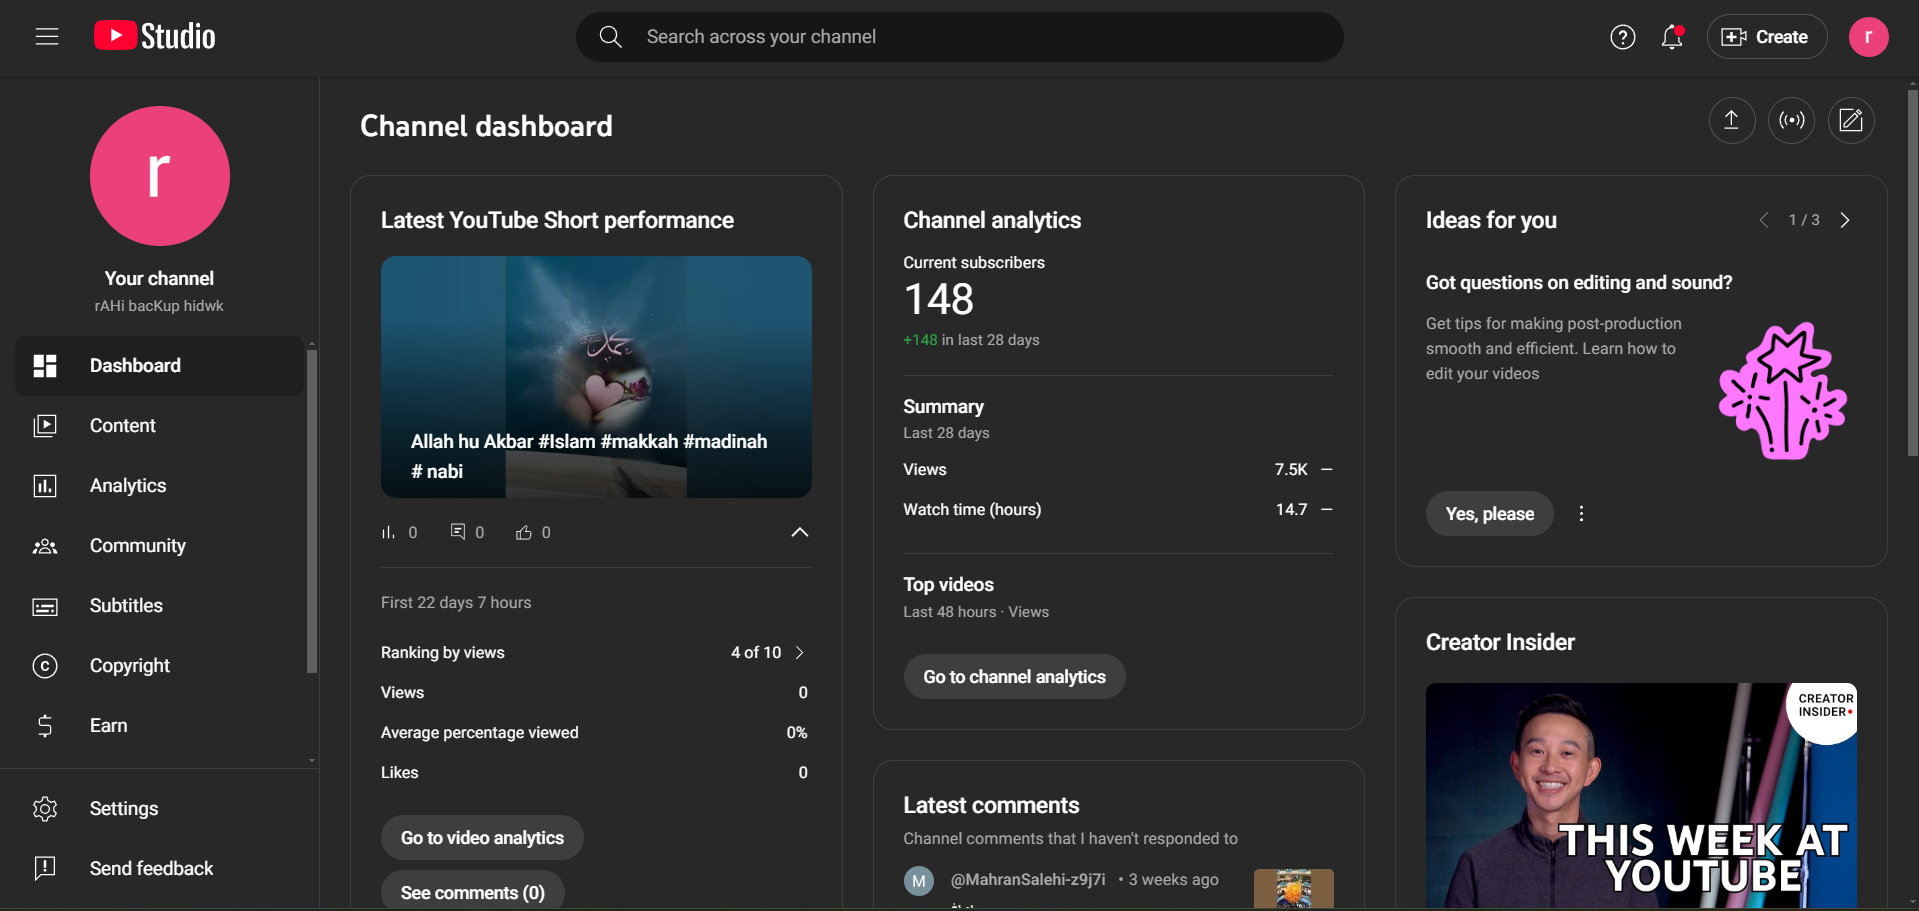Viewport: 1919px width, 911px height.
Task: Select Subtitles in the sidebar
Action: [x=160, y=606]
